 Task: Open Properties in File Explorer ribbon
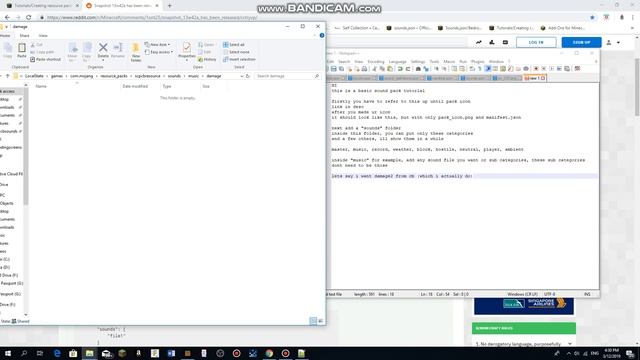coord(187,51)
